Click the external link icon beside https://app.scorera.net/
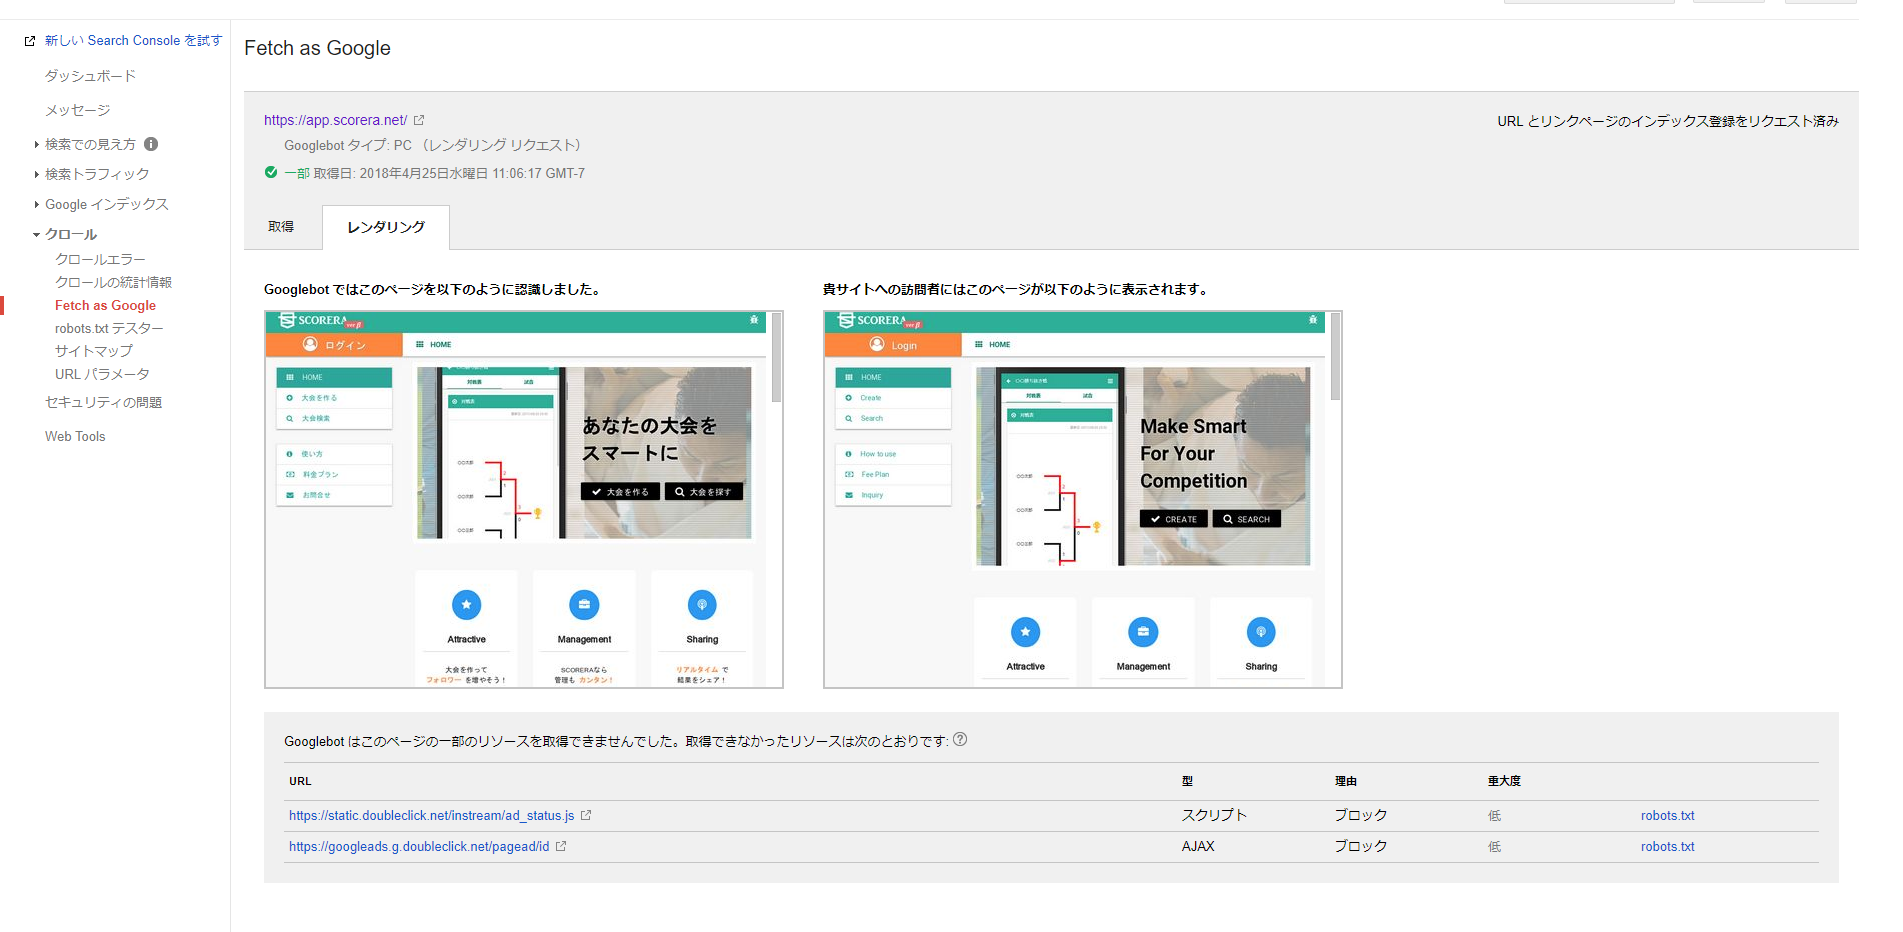The image size is (1903, 932). pyautogui.click(x=419, y=119)
